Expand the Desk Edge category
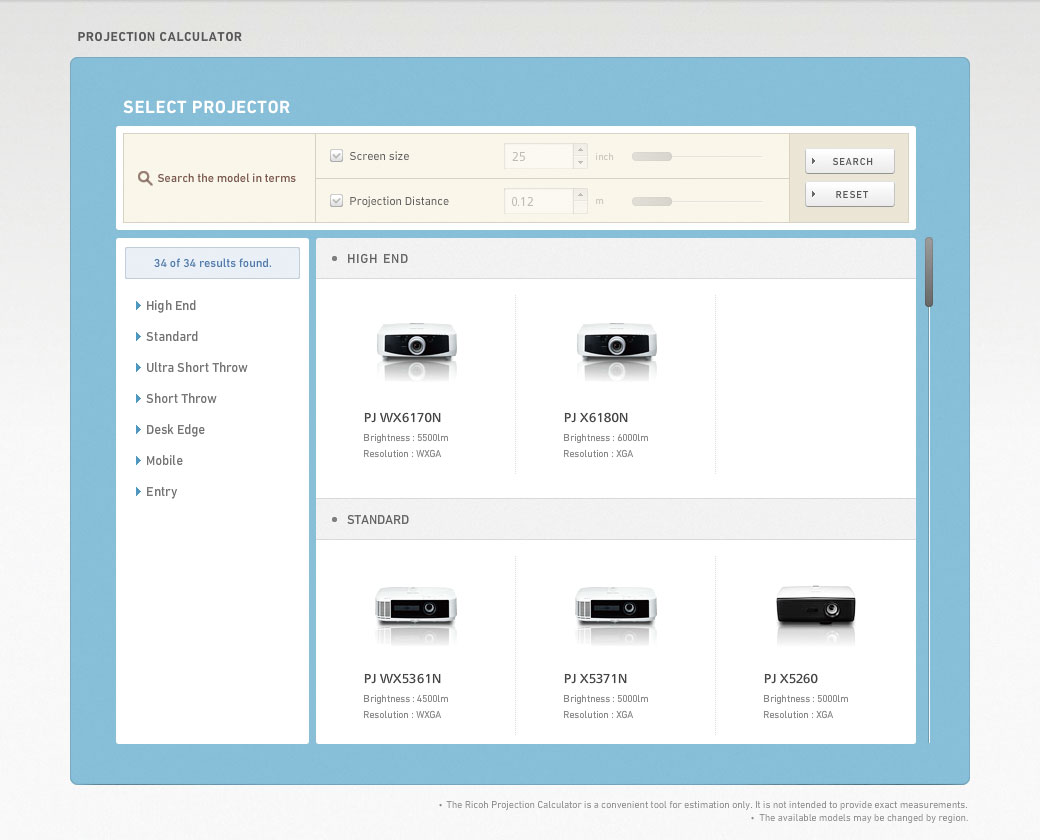 pos(175,429)
